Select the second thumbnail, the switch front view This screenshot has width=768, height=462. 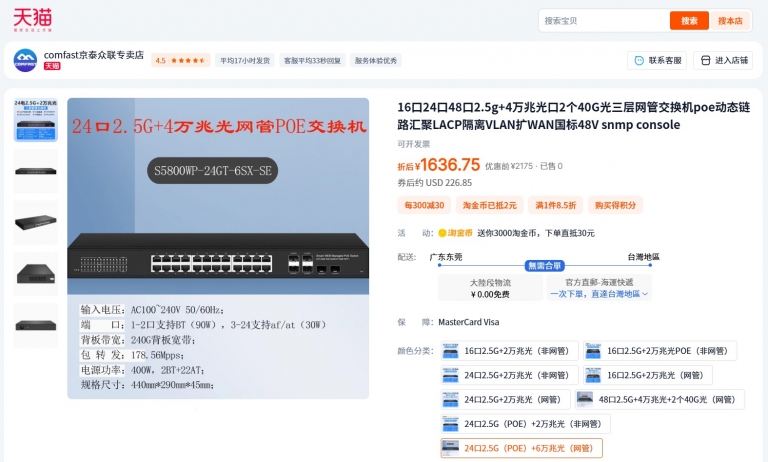coord(36,171)
